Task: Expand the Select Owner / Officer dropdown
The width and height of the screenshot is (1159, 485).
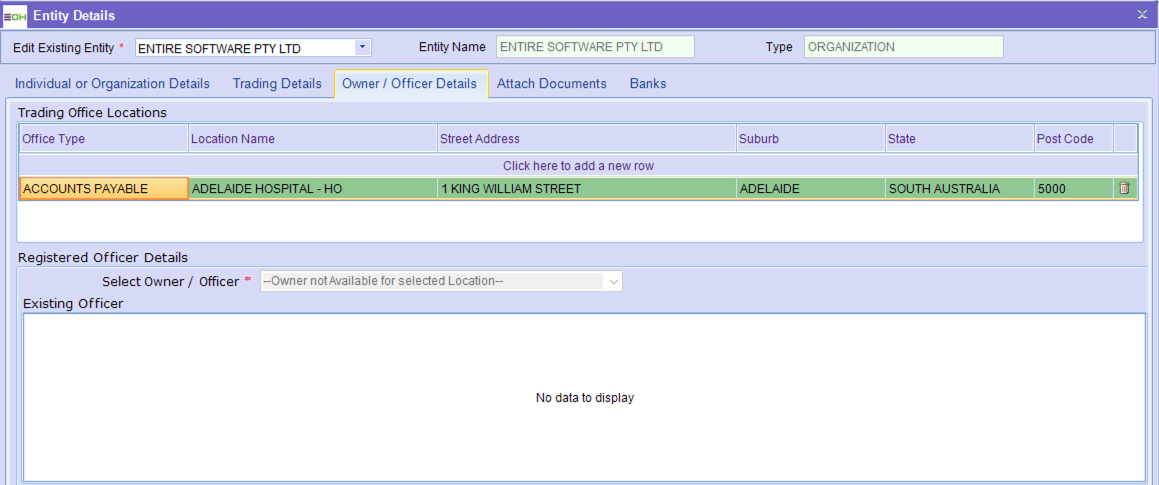Action: point(612,281)
